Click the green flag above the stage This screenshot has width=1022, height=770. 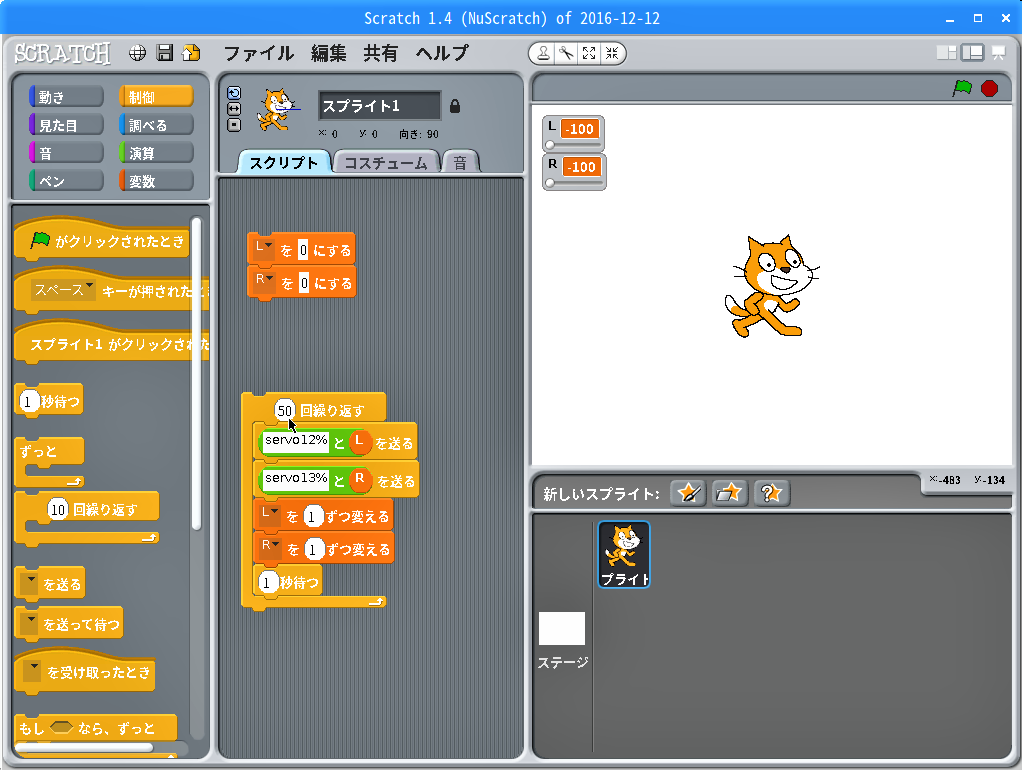pyautogui.click(x=962, y=88)
